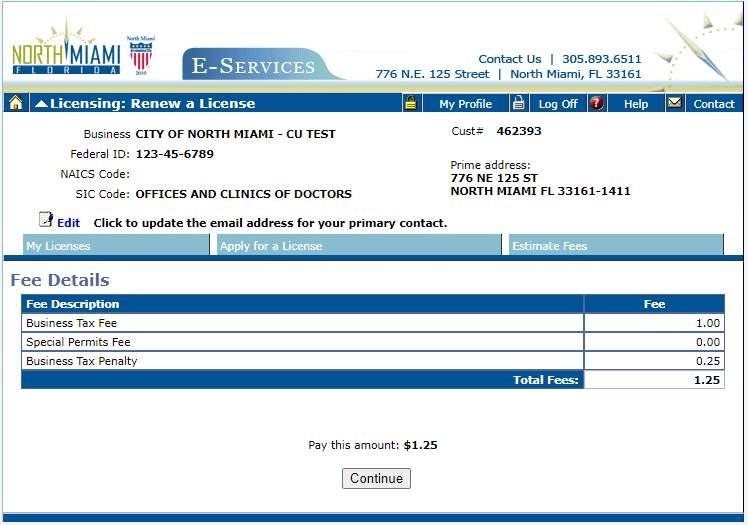Click the red question mark help icon
The height and width of the screenshot is (525, 748).
(597, 103)
